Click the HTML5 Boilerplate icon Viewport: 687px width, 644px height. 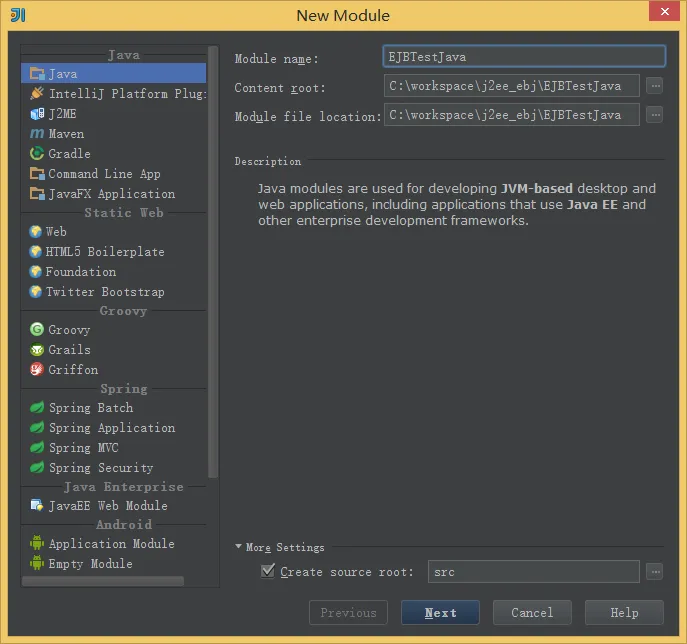[x=35, y=251]
